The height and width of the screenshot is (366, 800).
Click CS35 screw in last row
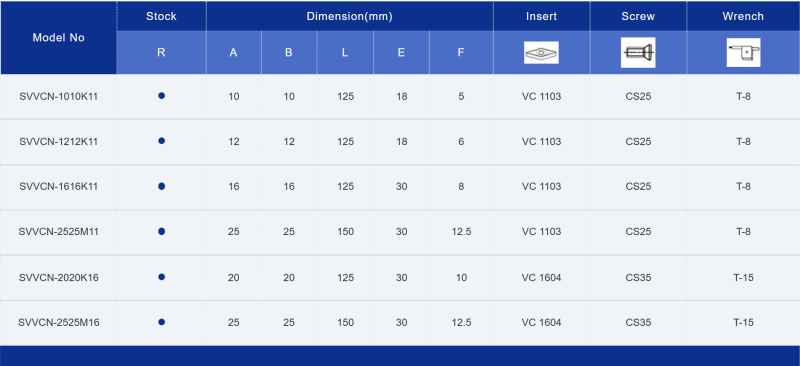(638, 323)
